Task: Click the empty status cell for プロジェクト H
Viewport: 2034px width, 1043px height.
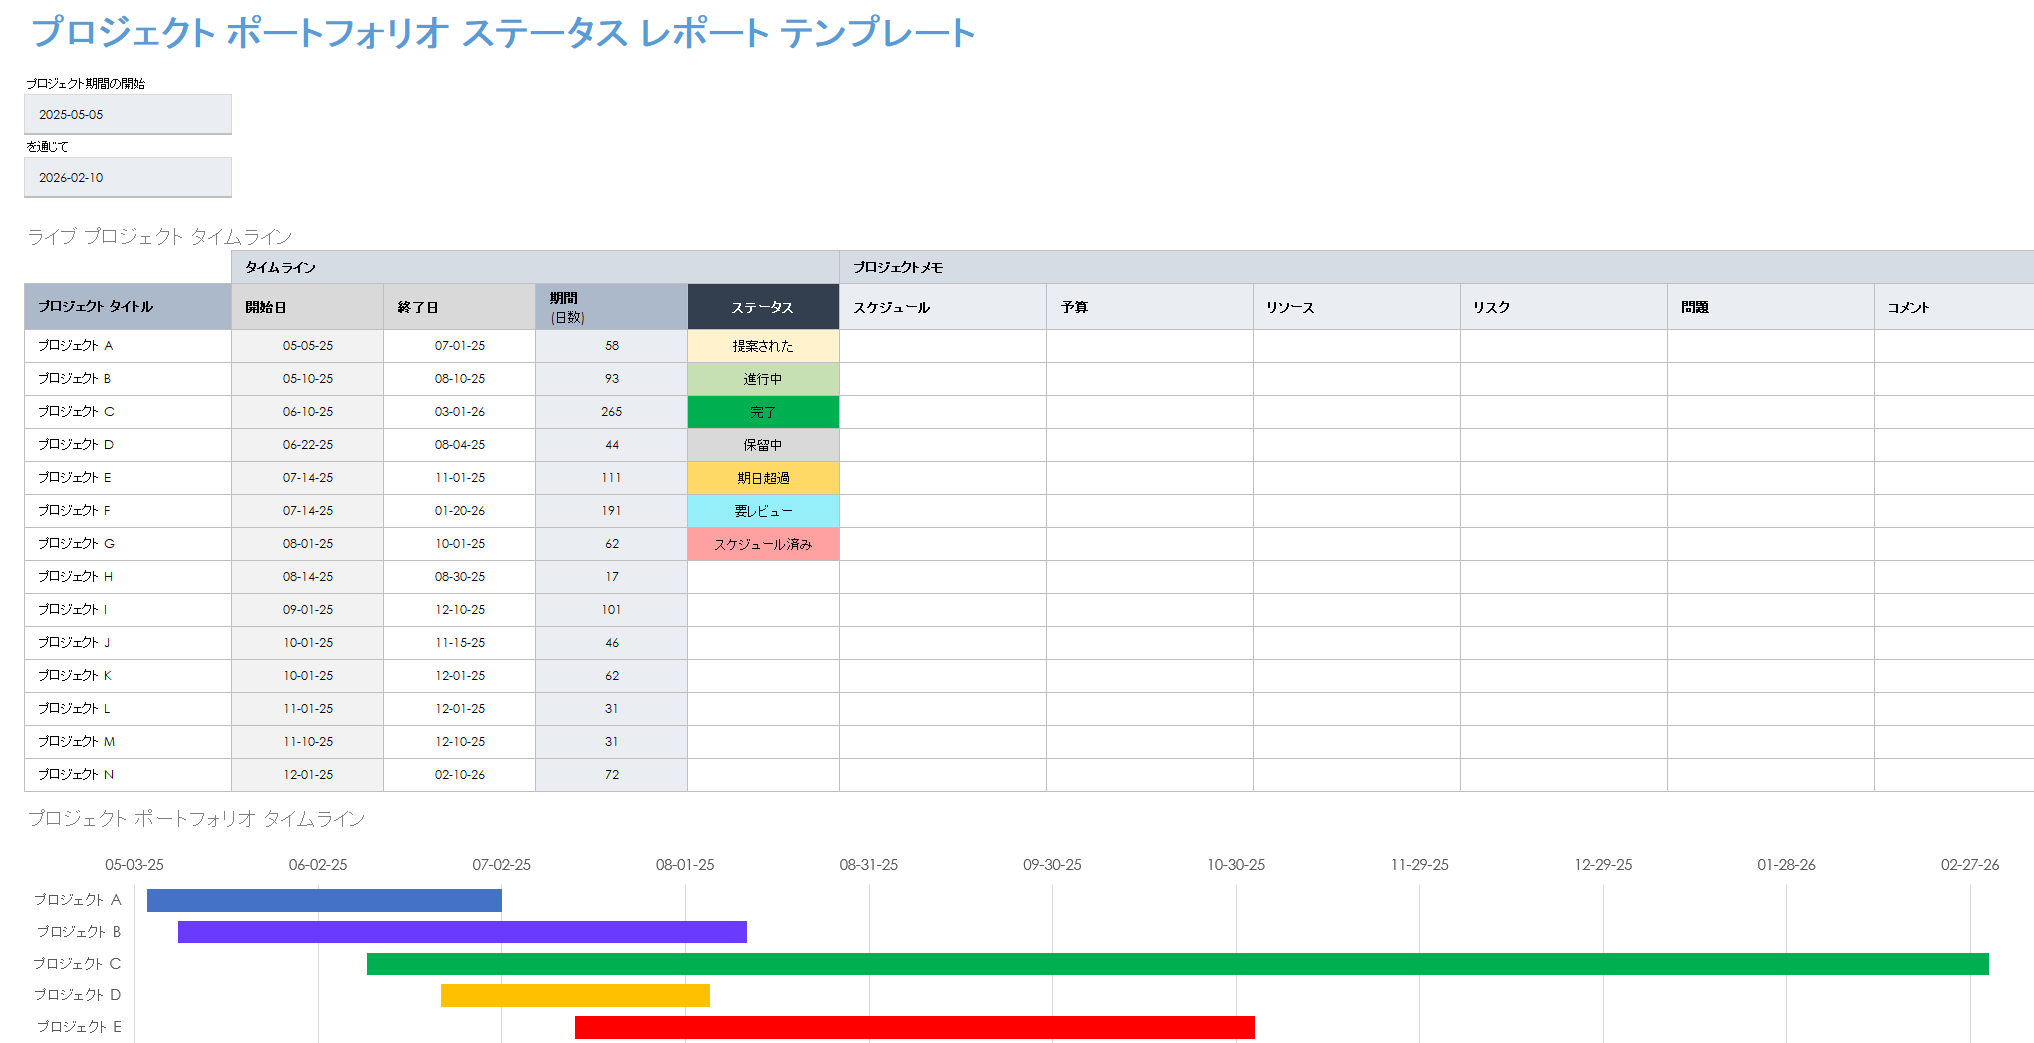Action: point(763,577)
